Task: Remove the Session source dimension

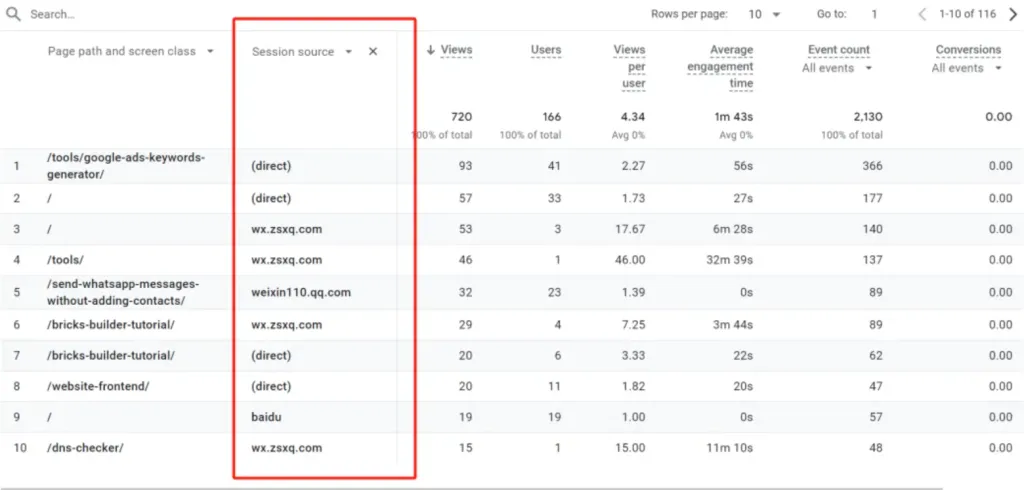Action: (373, 51)
